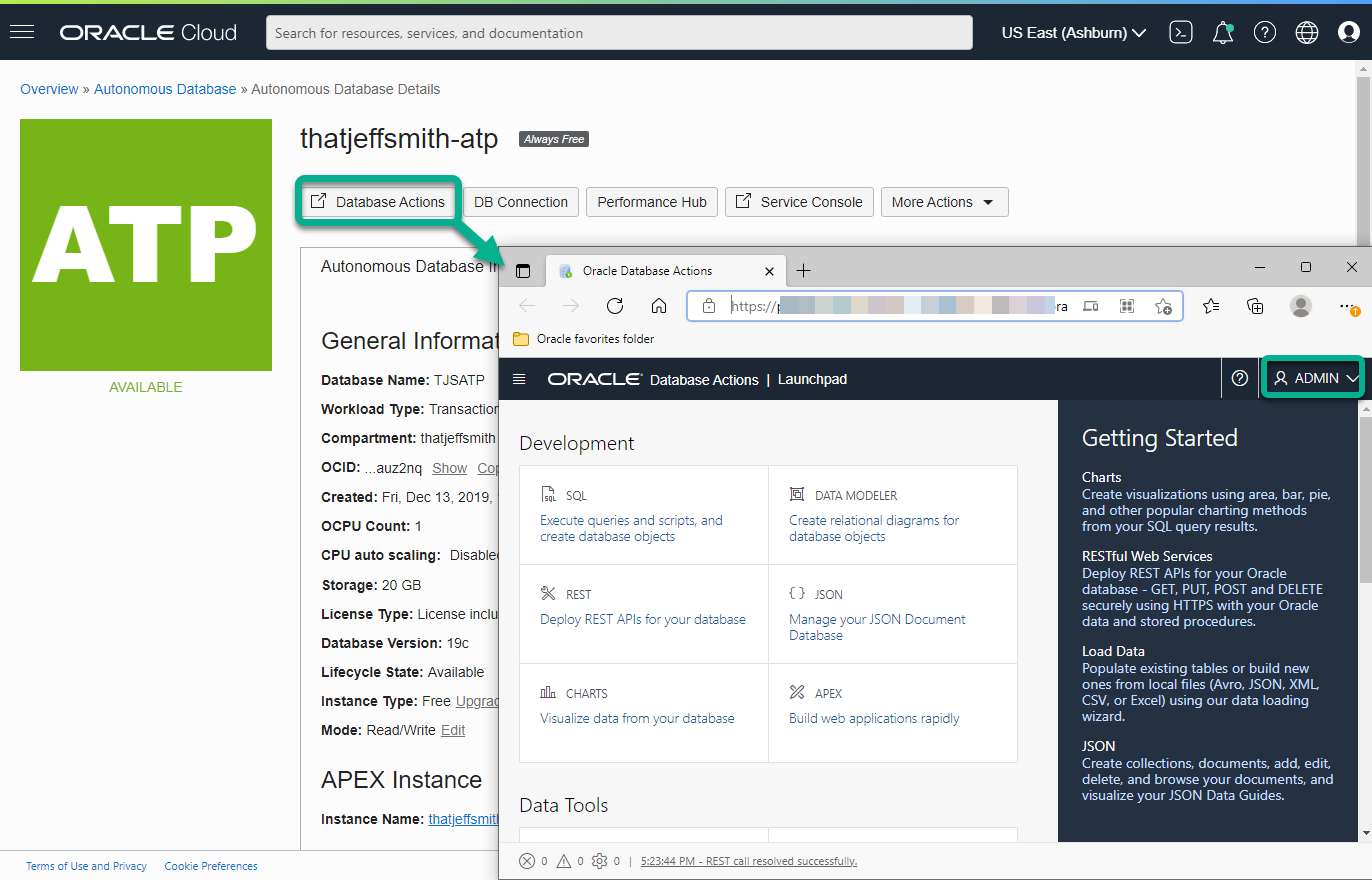Open the language globe icon
This screenshot has height=880, width=1372.
(1307, 33)
